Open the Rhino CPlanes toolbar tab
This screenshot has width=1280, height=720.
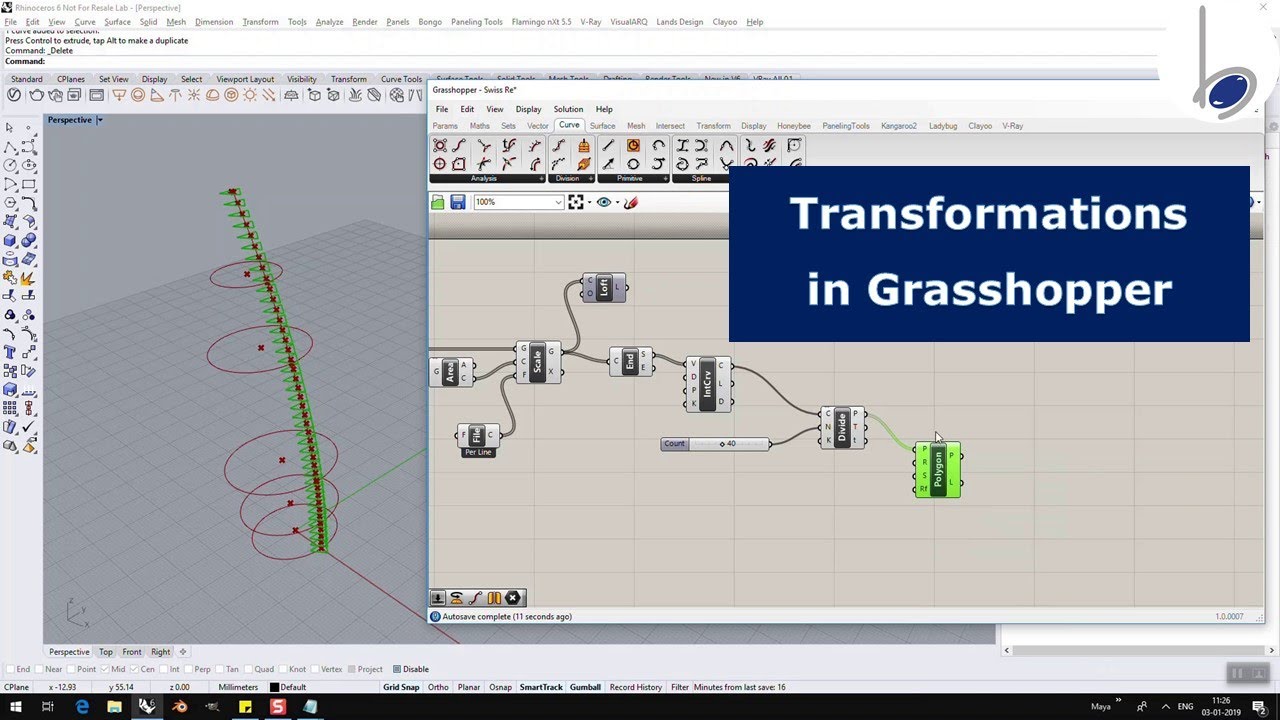tap(71, 79)
